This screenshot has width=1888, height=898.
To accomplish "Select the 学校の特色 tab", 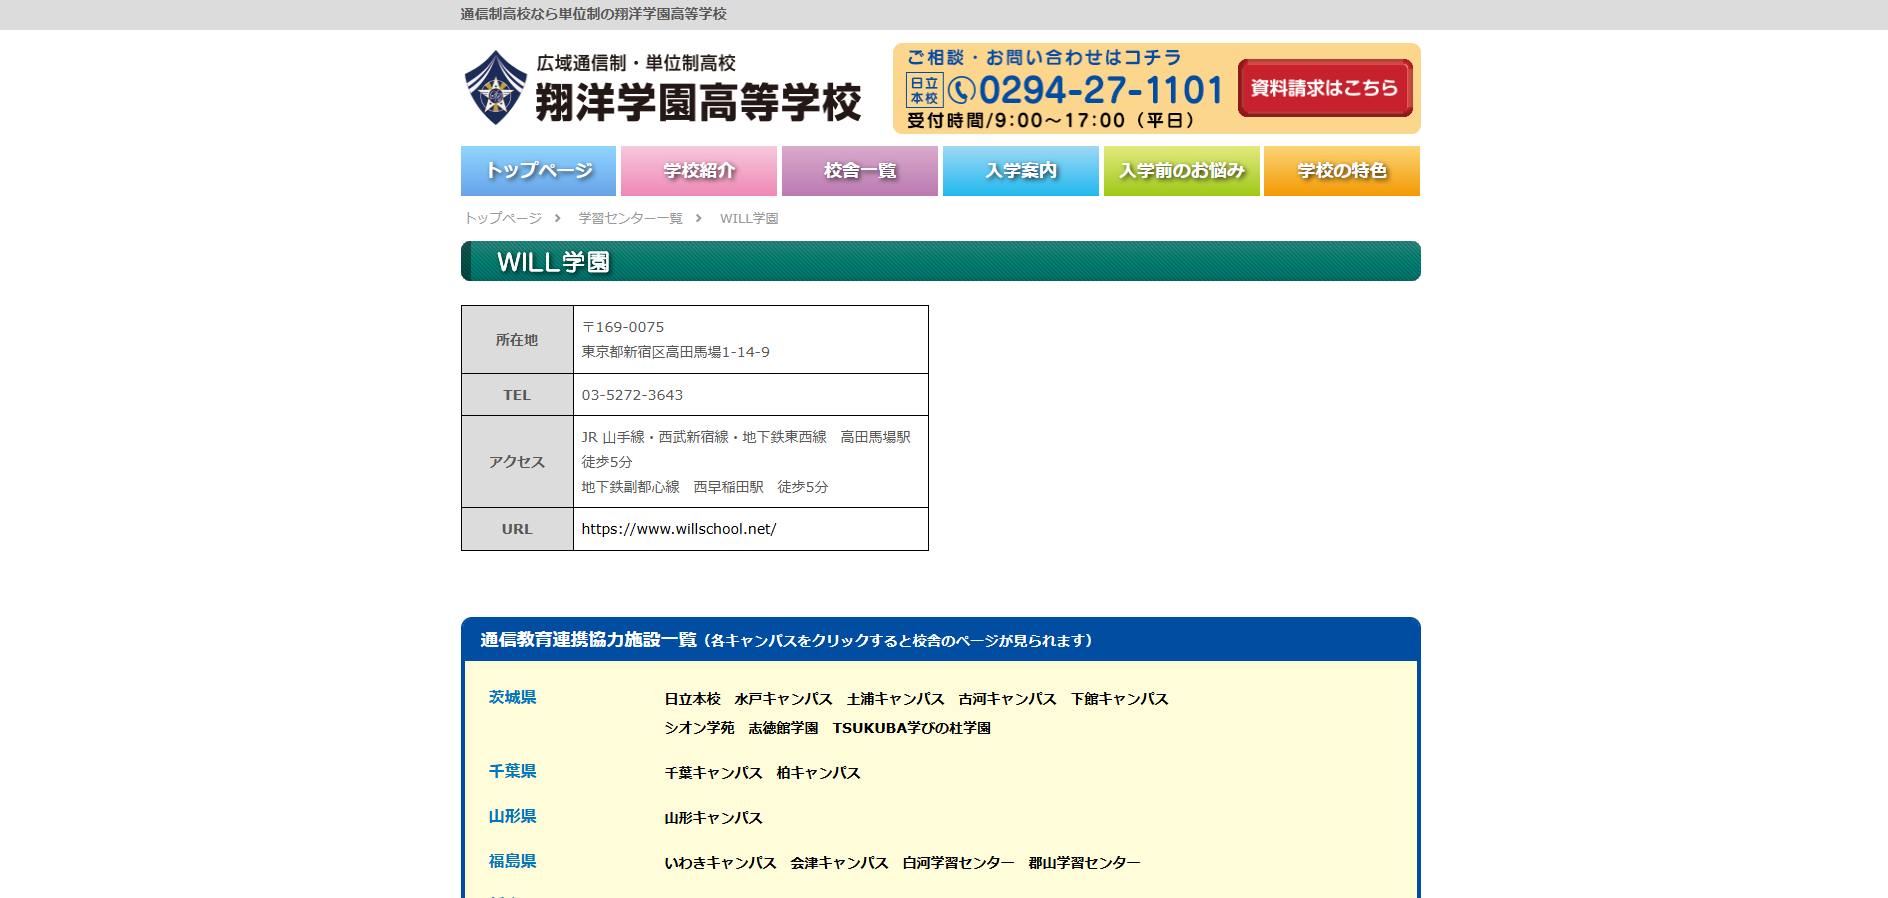I will [x=1341, y=171].
